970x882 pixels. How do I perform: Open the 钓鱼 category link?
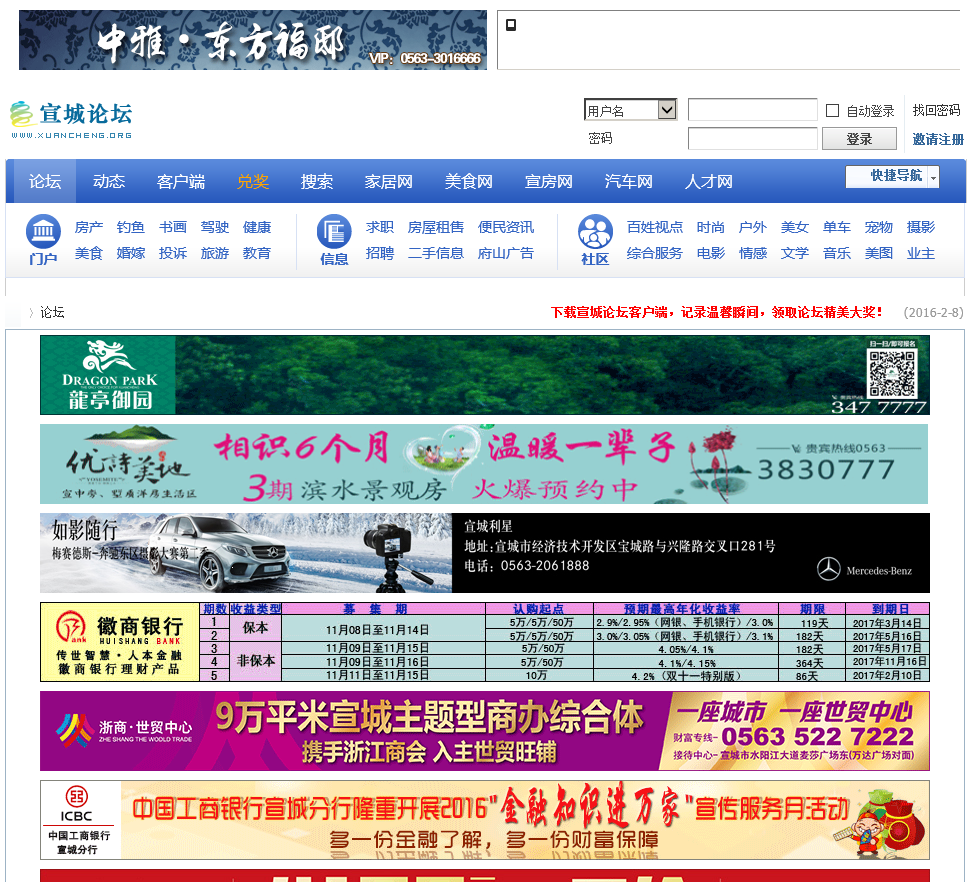131,227
